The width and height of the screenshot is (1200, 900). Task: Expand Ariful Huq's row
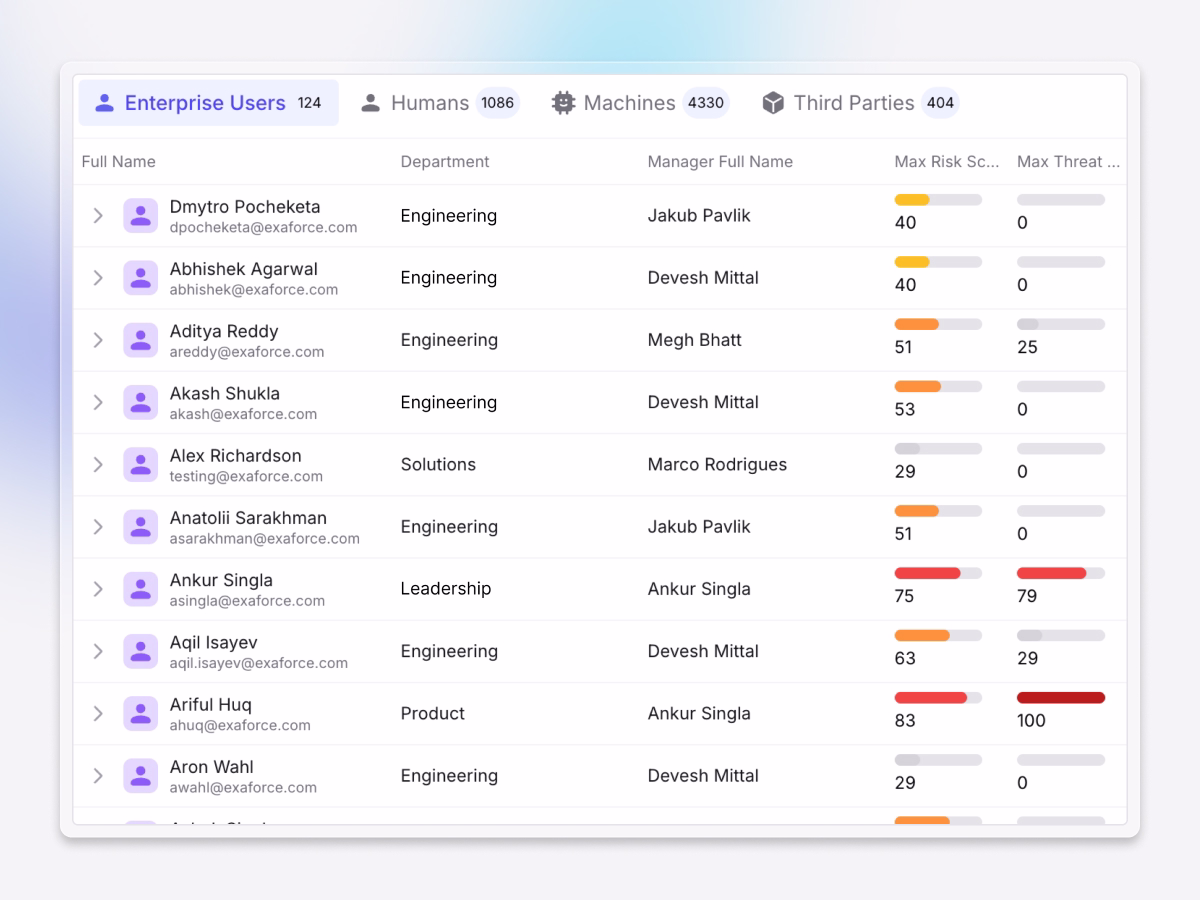point(97,713)
